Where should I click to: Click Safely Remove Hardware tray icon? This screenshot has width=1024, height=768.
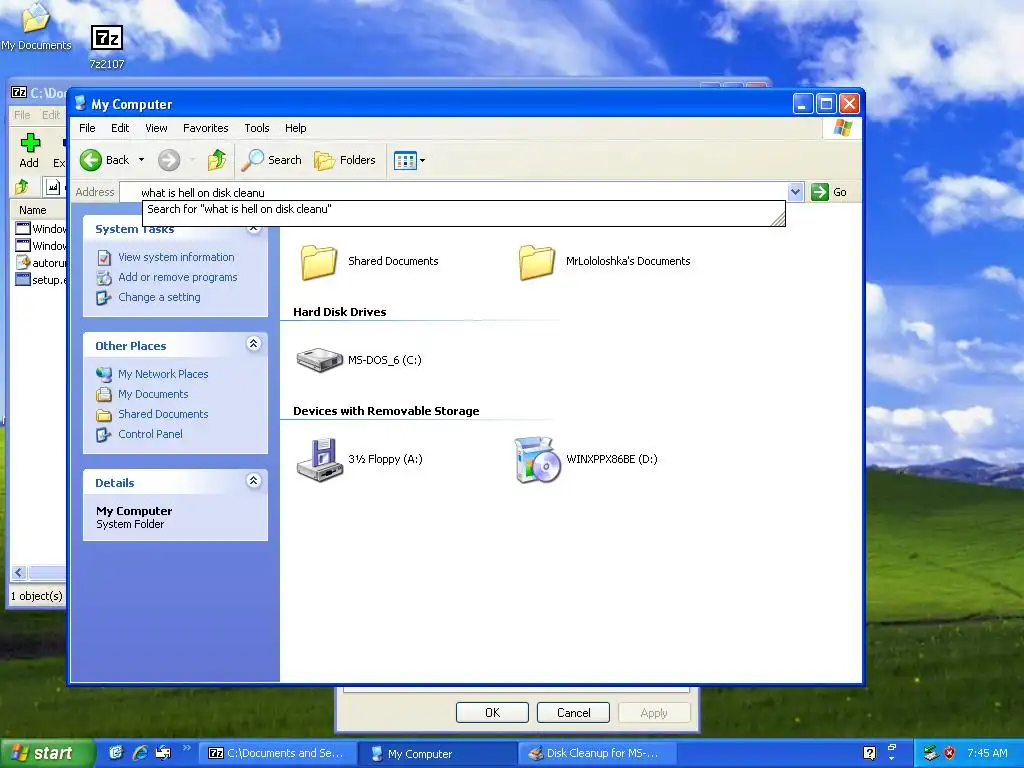(x=932, y=753)
